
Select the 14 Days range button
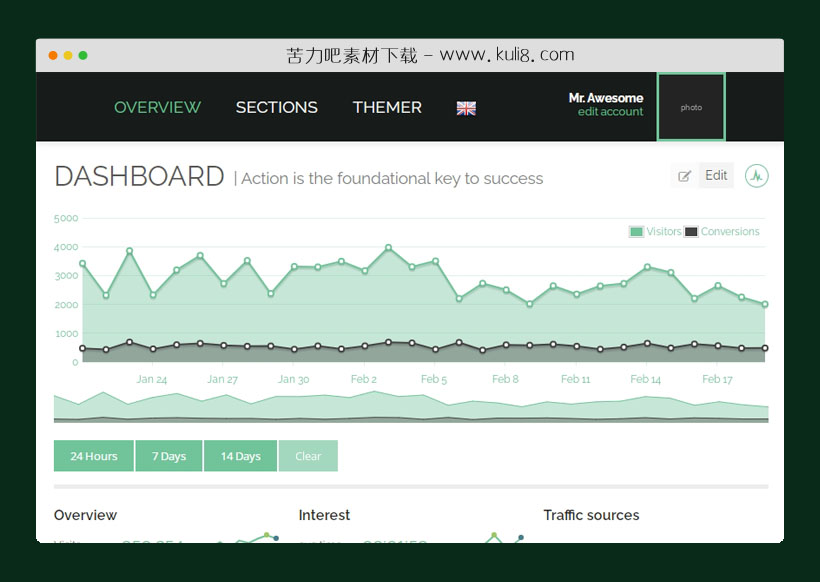240,456
